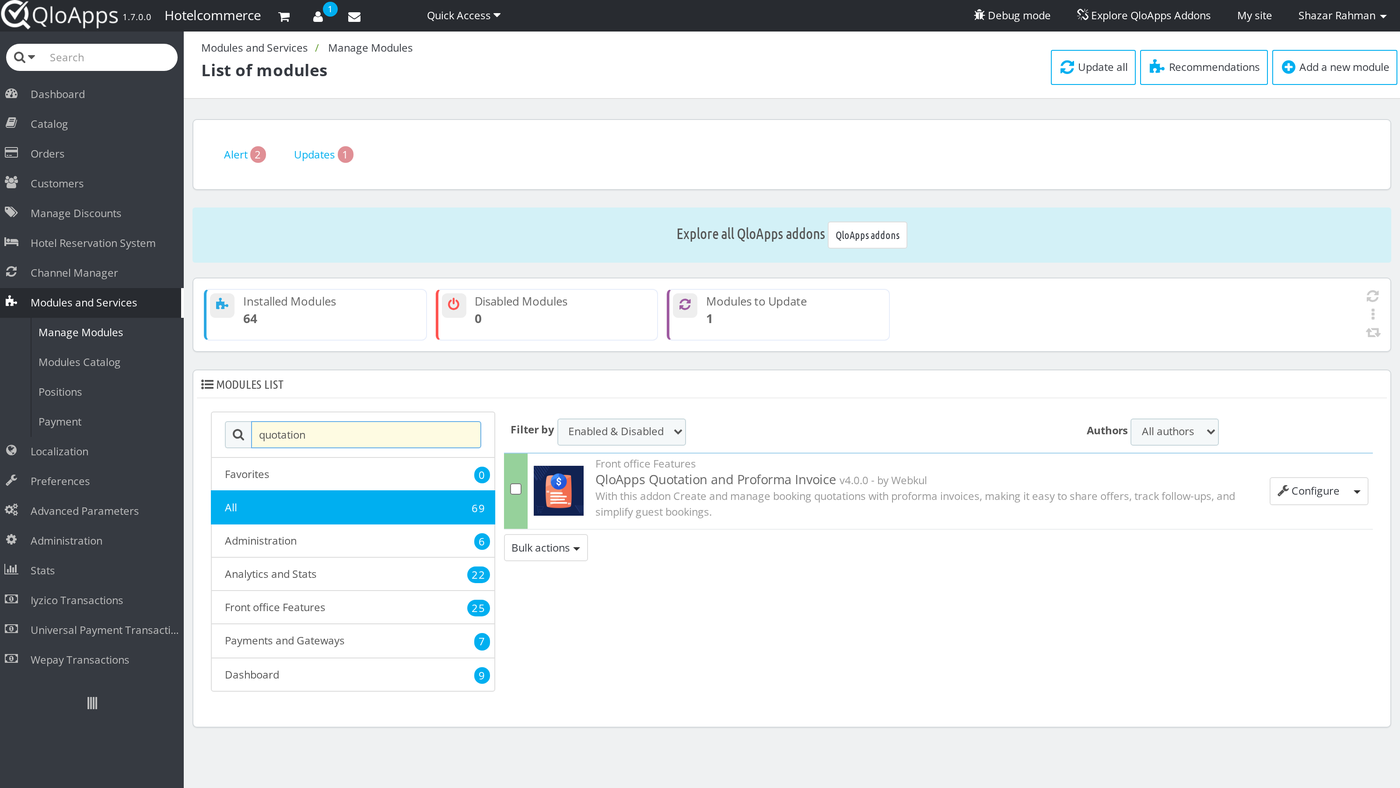Click Add a new module button
Image resolution: width=1400 pixels, height=788 pixels.
click(x=1334, y=67)
